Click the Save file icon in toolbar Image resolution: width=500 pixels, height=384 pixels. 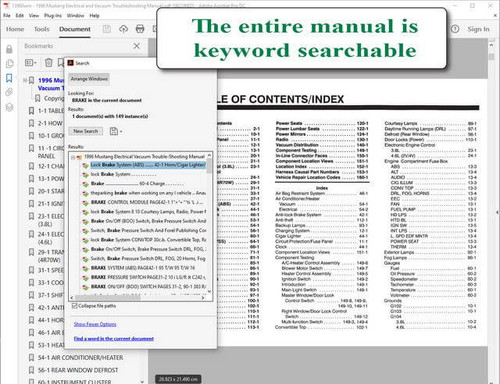pyautogui.click(x=107, y=29)
